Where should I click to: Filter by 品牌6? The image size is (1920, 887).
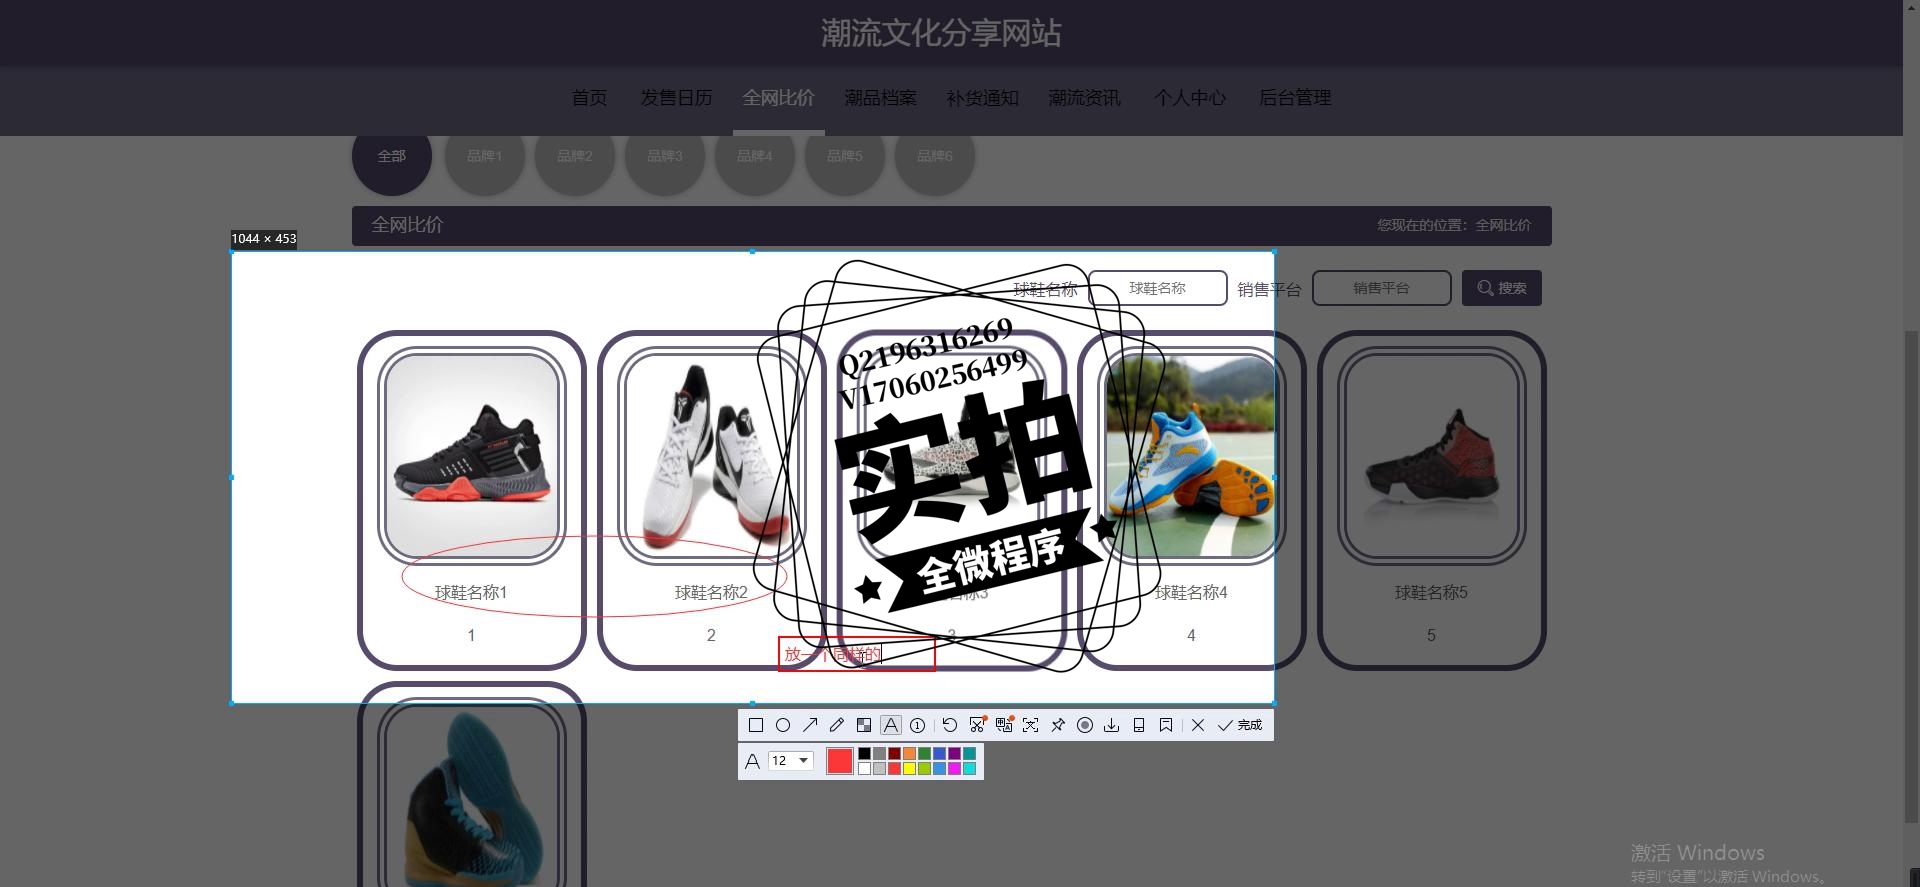pyautogui.click(x=935, y=156)
